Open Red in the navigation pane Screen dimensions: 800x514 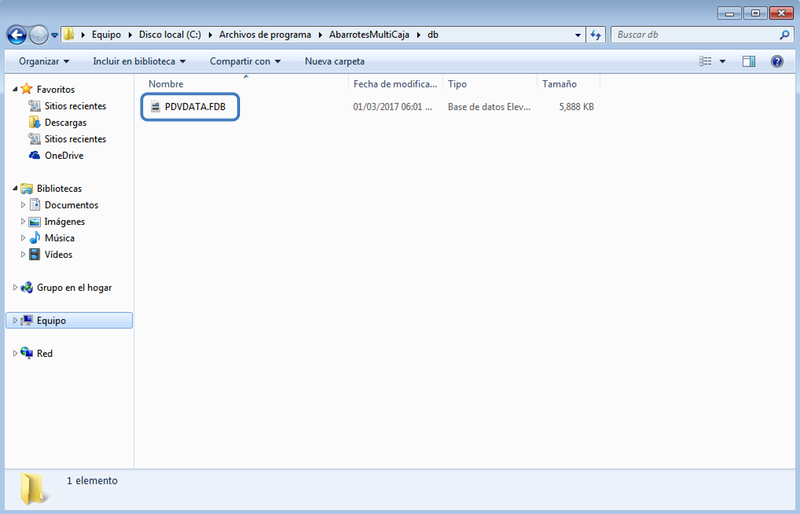[x=44, y=353]
